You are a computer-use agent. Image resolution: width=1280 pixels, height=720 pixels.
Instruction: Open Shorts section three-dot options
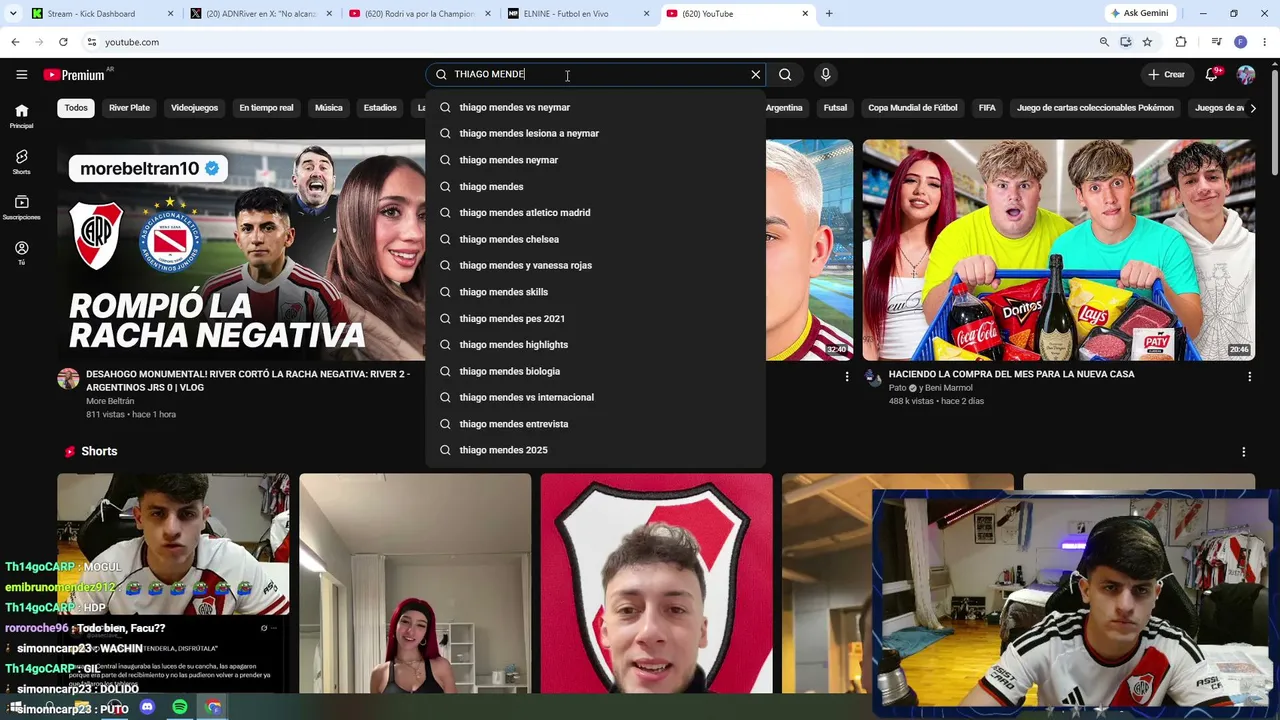(x=1243, y=452)
